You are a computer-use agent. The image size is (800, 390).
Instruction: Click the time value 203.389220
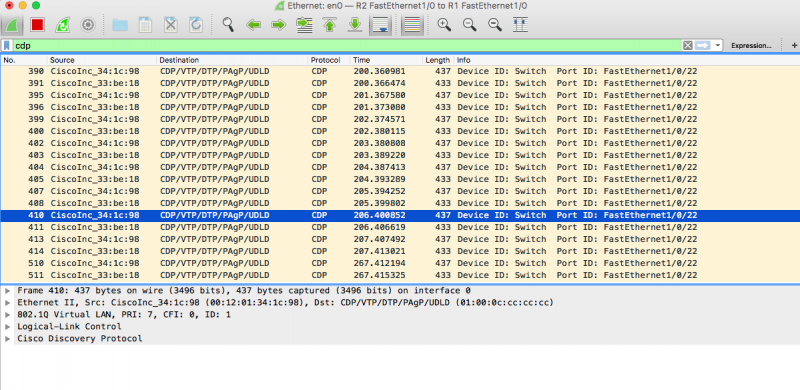(379, 155)
